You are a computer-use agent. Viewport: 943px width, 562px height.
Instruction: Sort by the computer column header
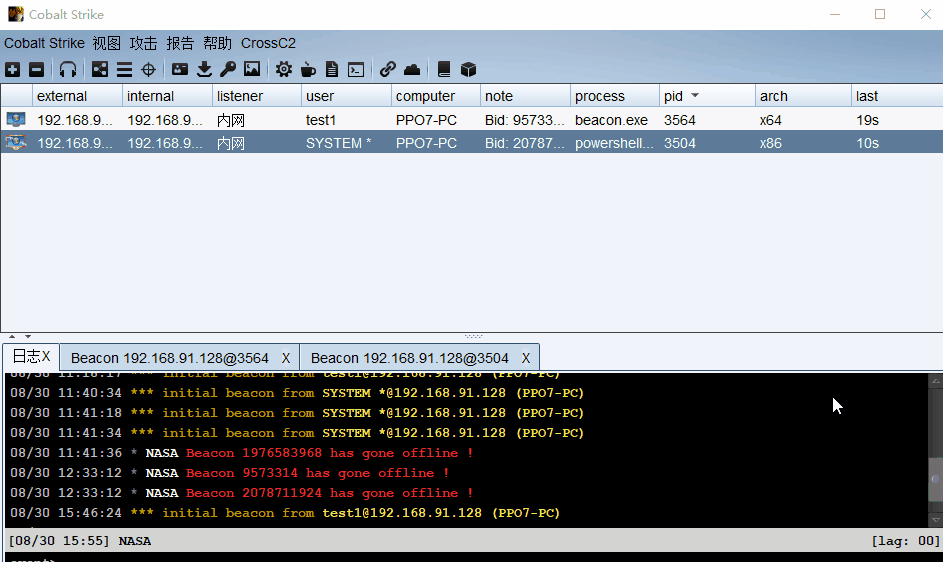tap(436, 96)
